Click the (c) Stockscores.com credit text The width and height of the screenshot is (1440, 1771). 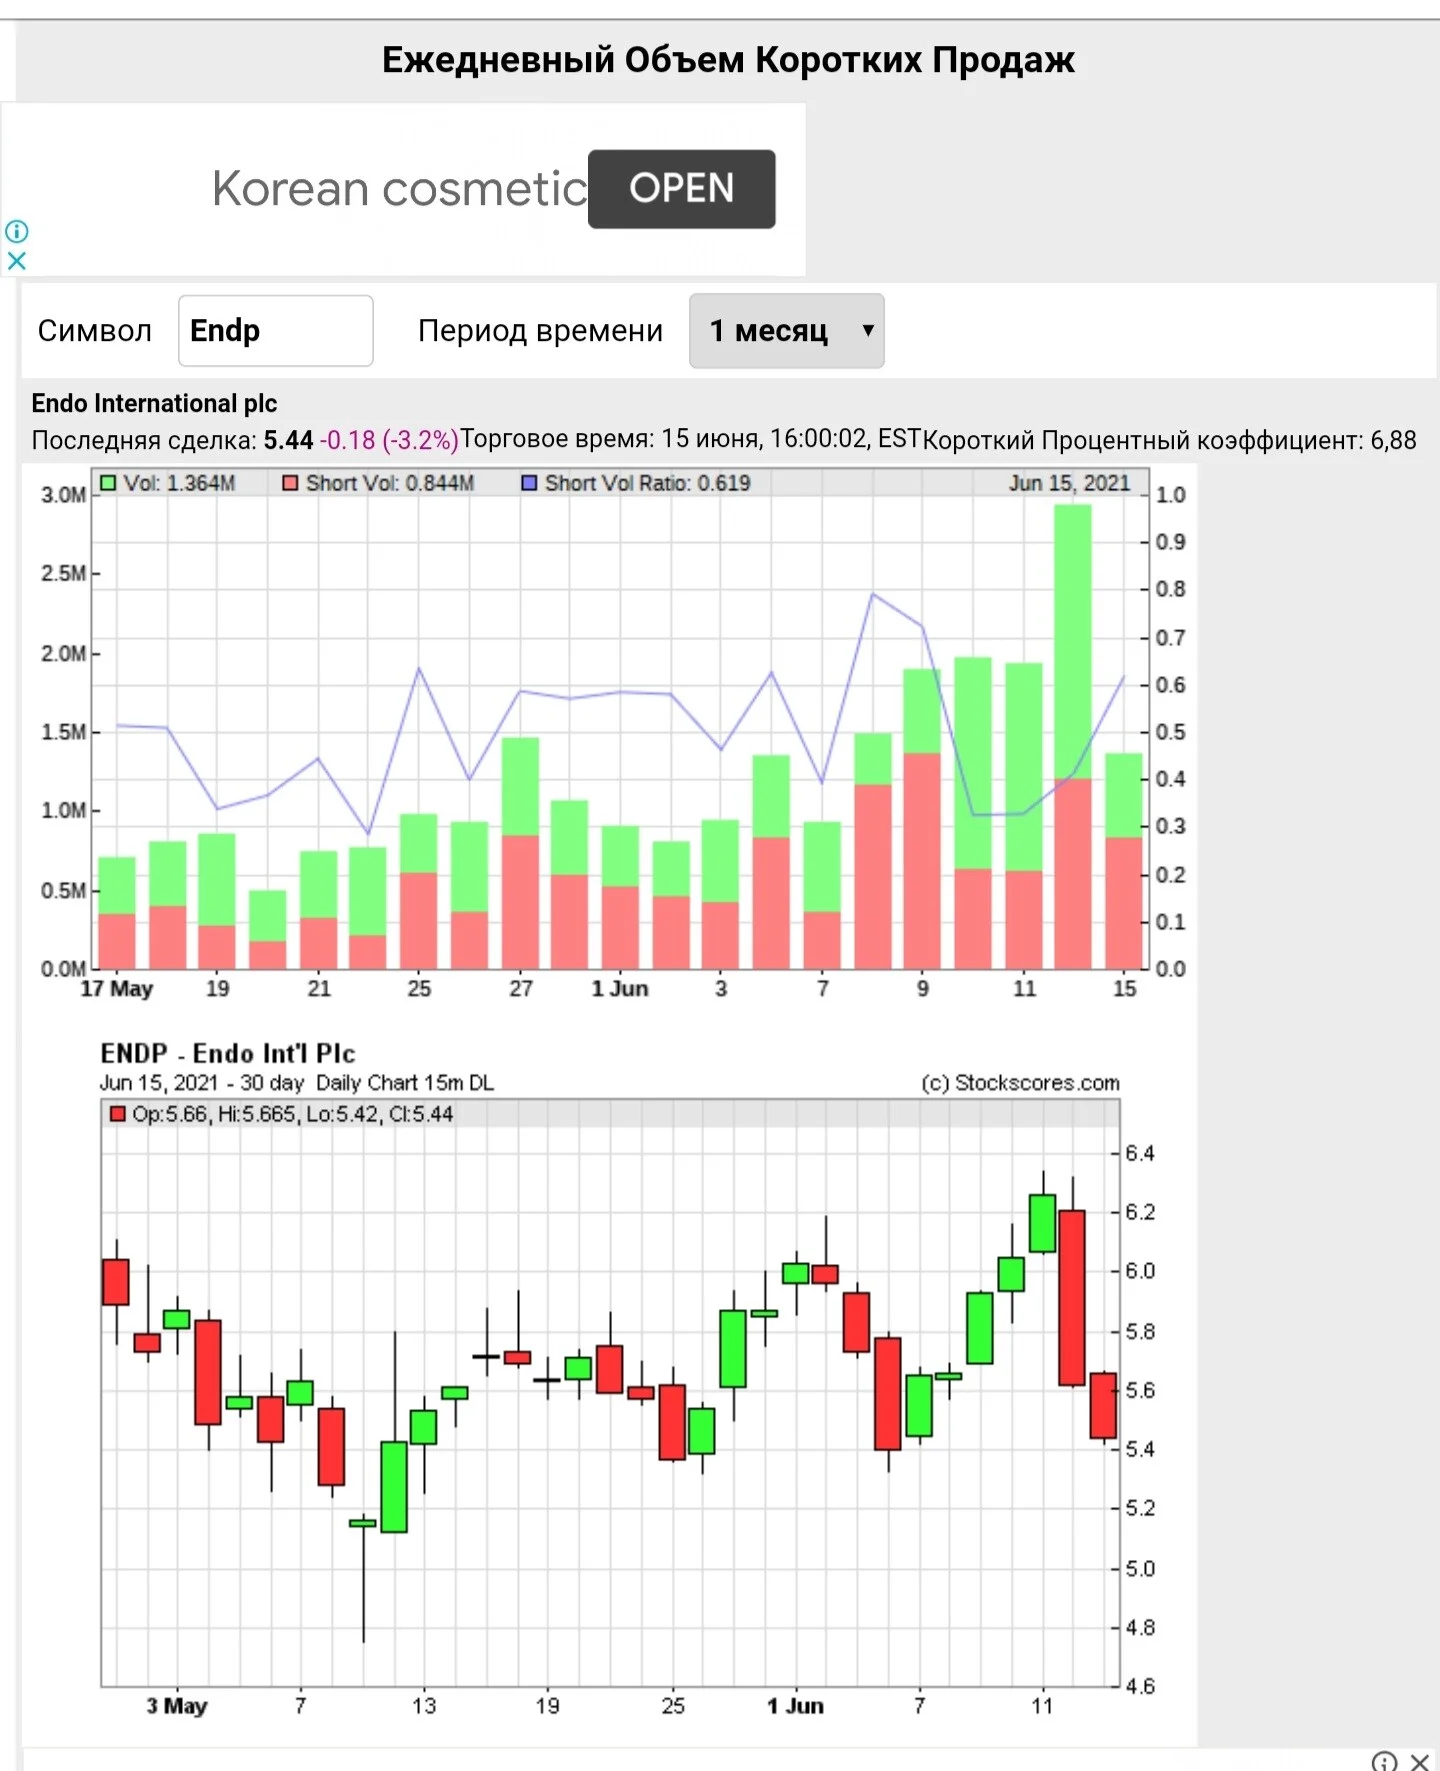[x=1020, y=1083]
